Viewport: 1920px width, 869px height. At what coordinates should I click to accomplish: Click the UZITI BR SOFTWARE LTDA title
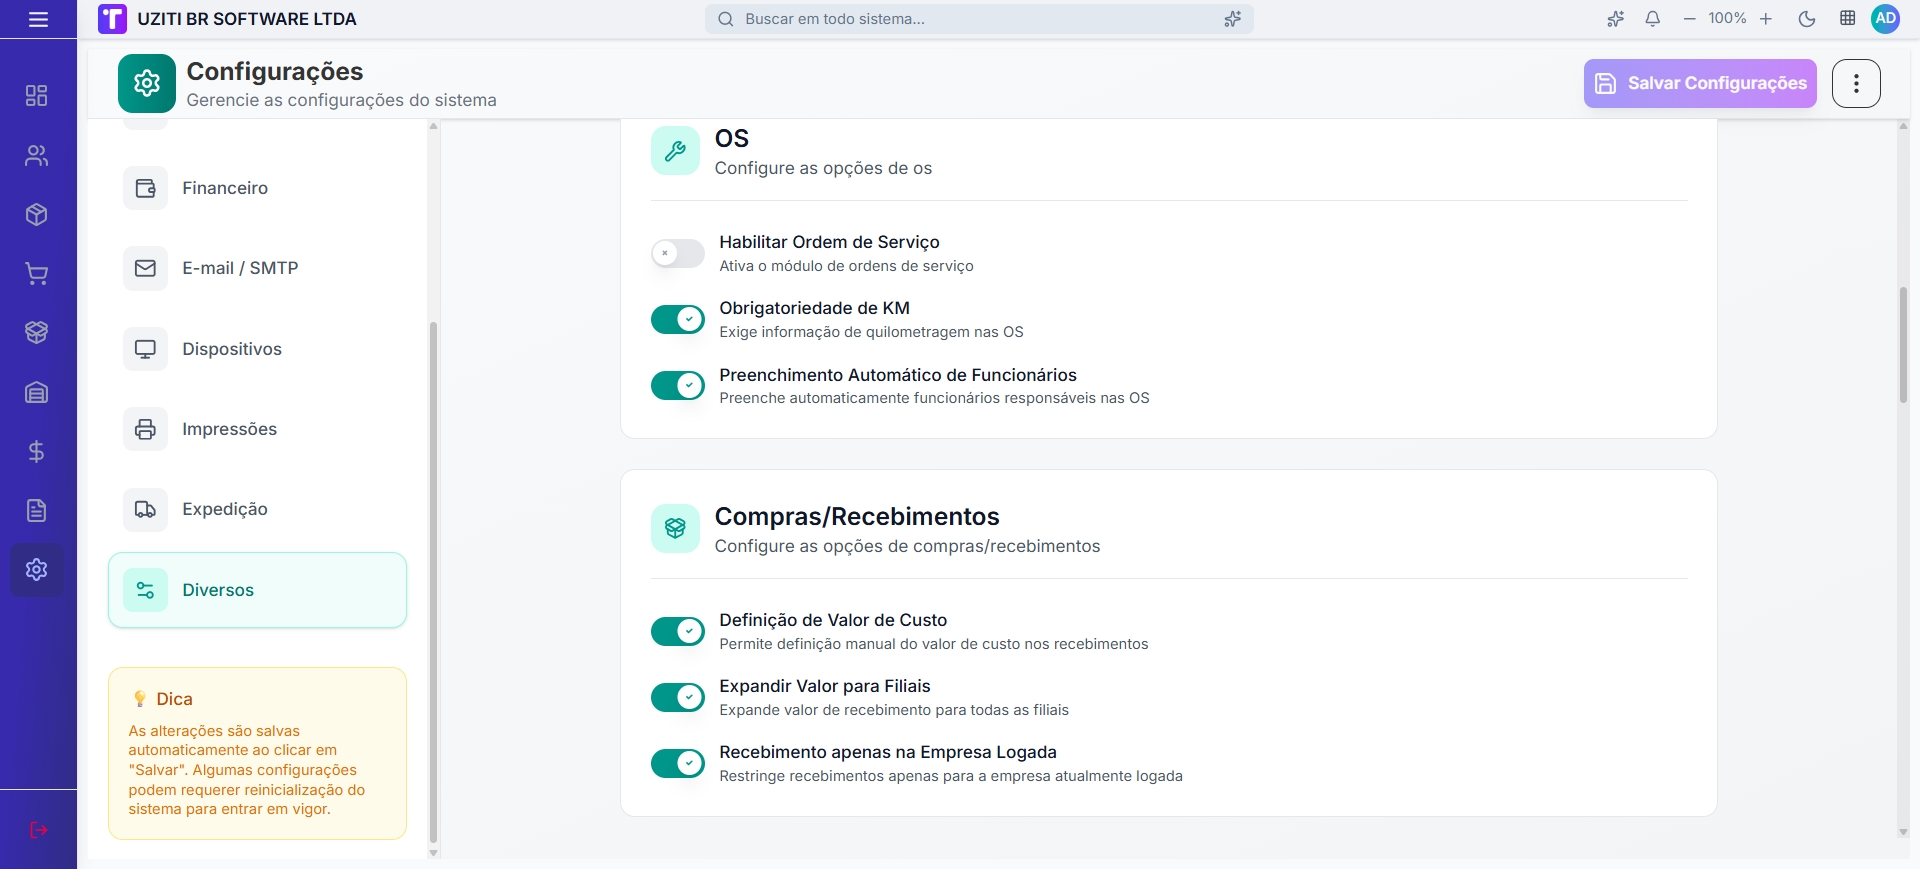(247, 19)
